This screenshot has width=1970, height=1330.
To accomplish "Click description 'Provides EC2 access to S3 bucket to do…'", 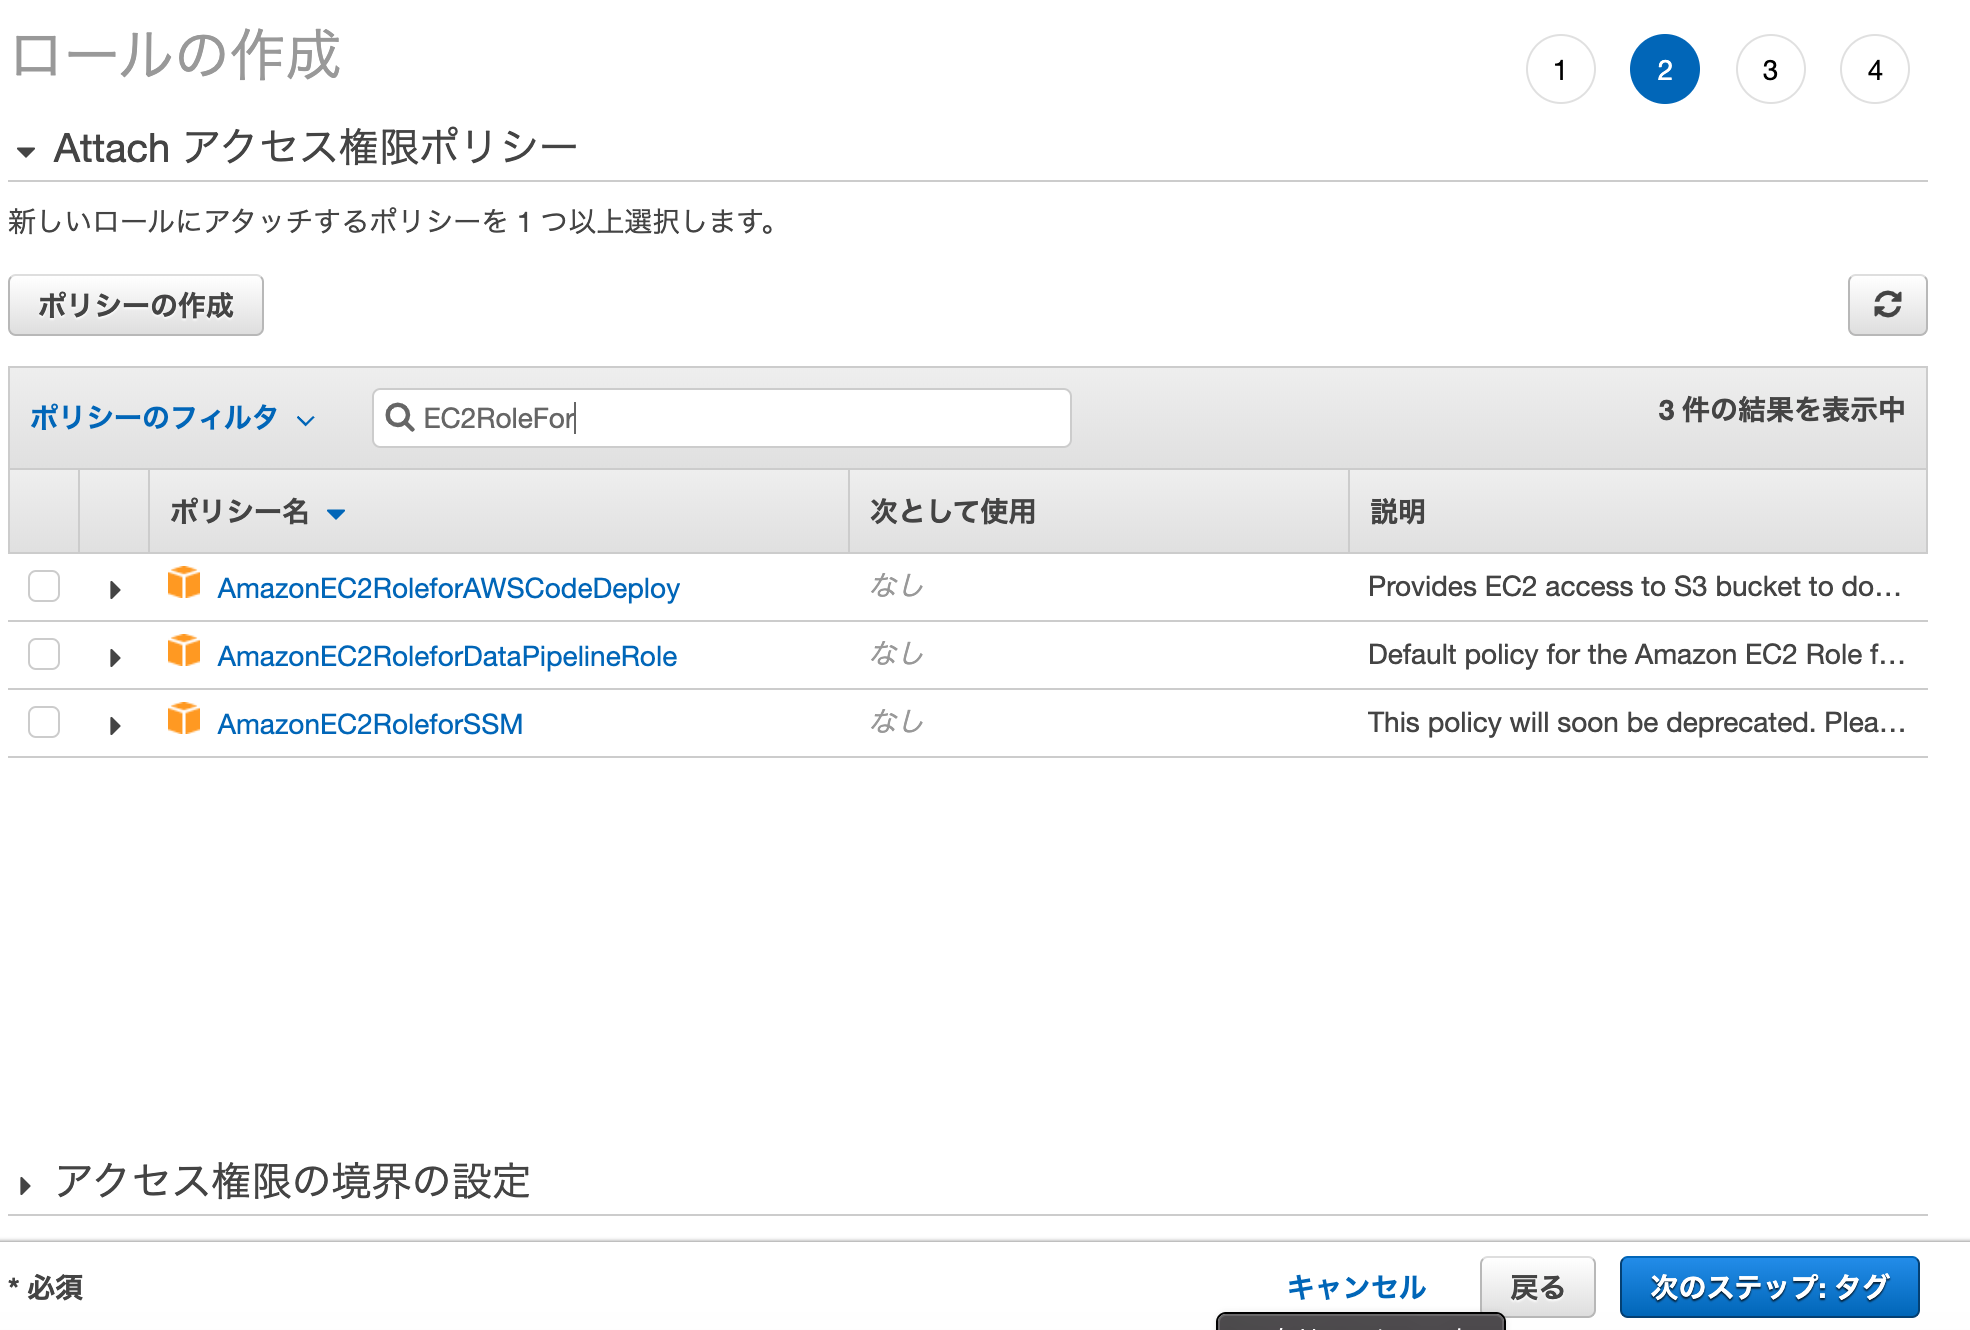I will (1635, 586).
